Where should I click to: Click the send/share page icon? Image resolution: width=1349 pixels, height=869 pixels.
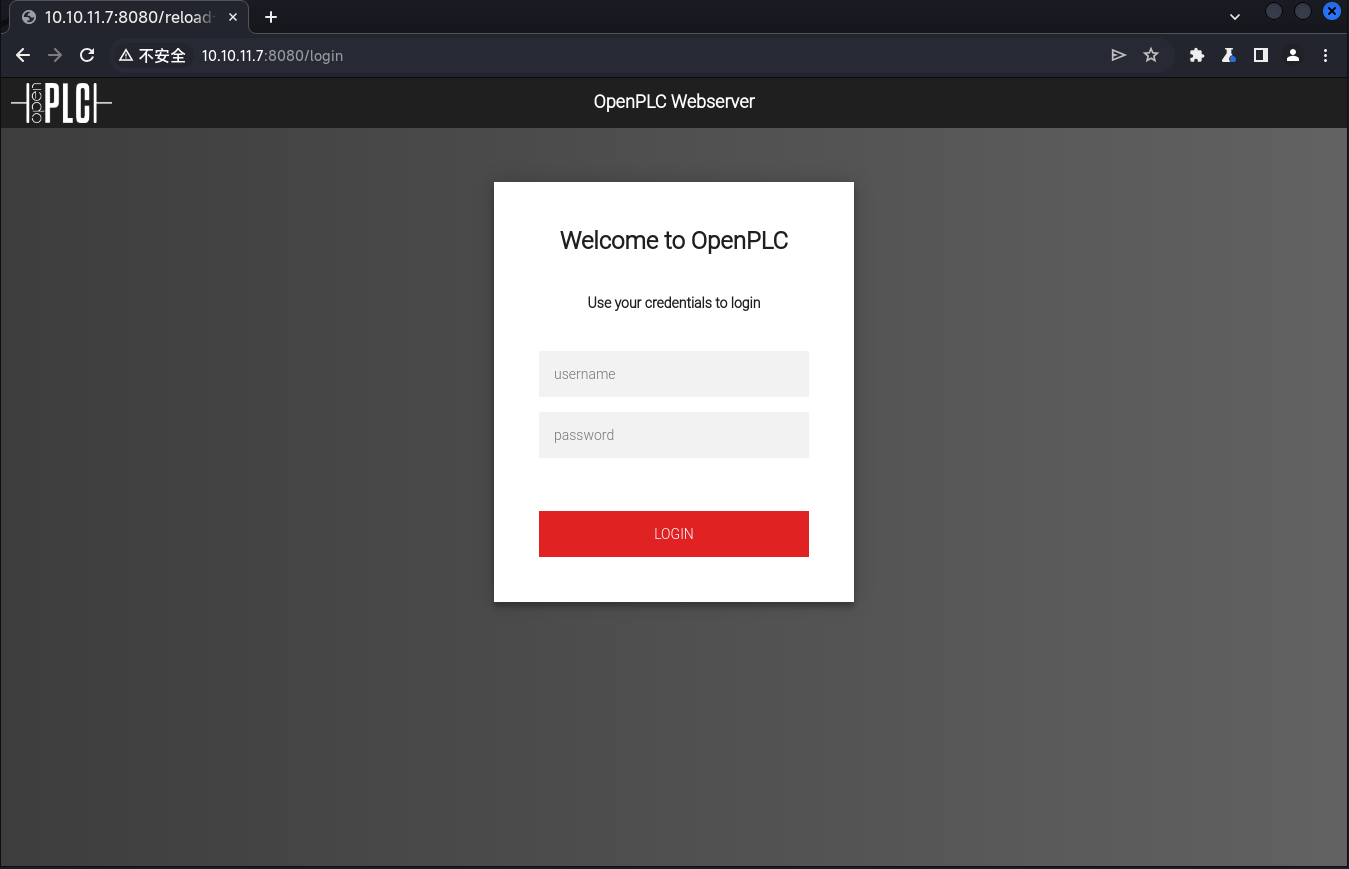point(1119,56)
